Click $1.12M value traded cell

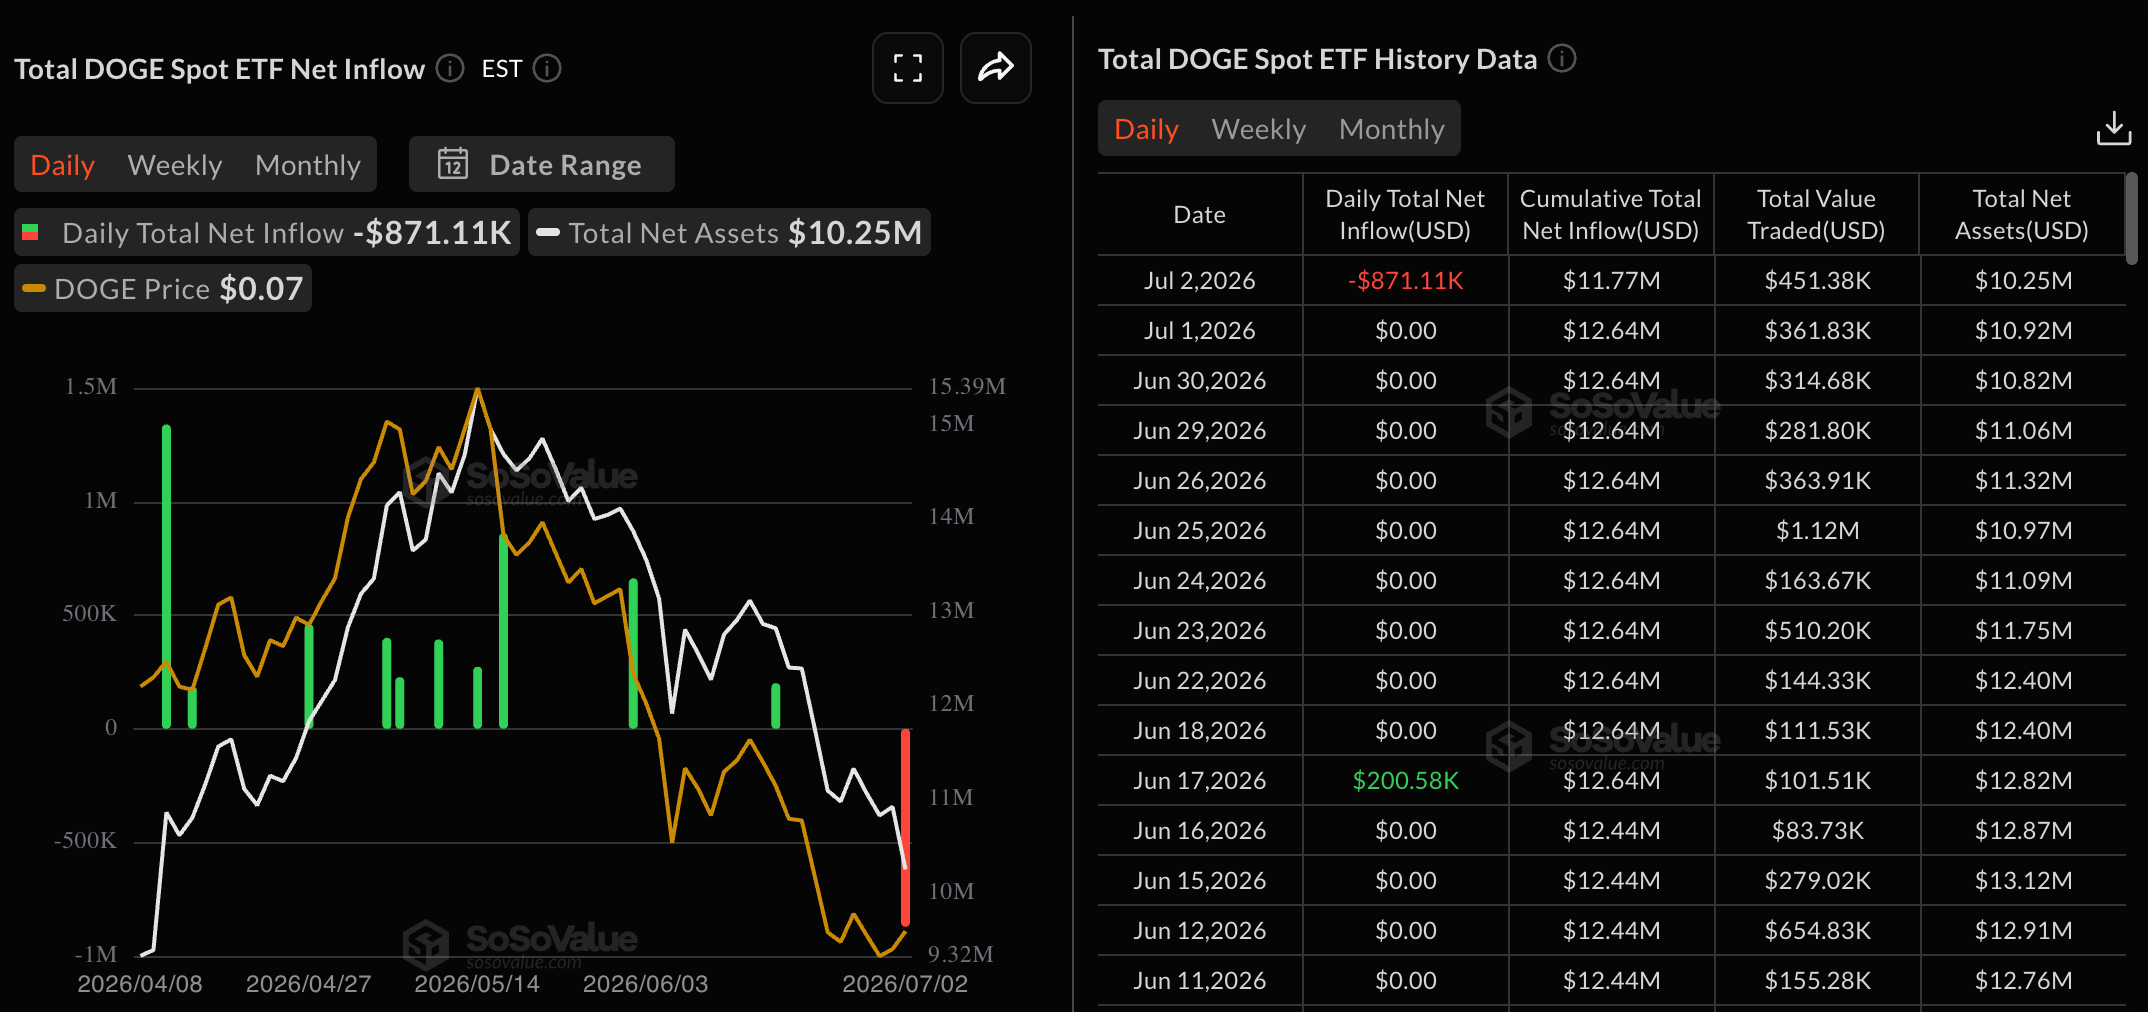pos(1817,531)
